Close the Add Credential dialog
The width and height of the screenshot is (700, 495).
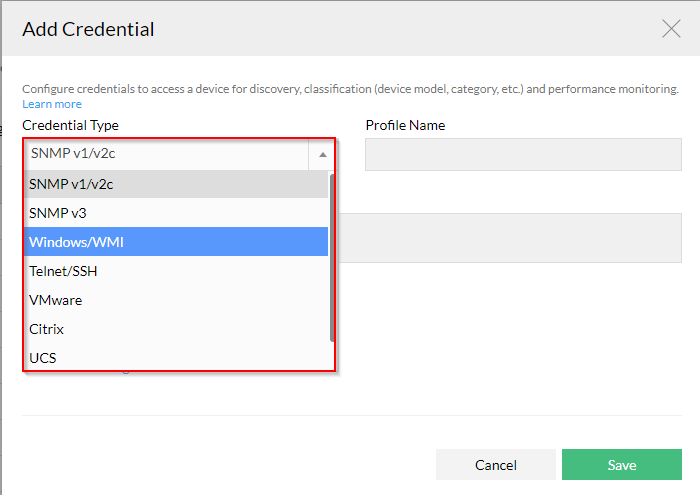(x=671, y=29)
